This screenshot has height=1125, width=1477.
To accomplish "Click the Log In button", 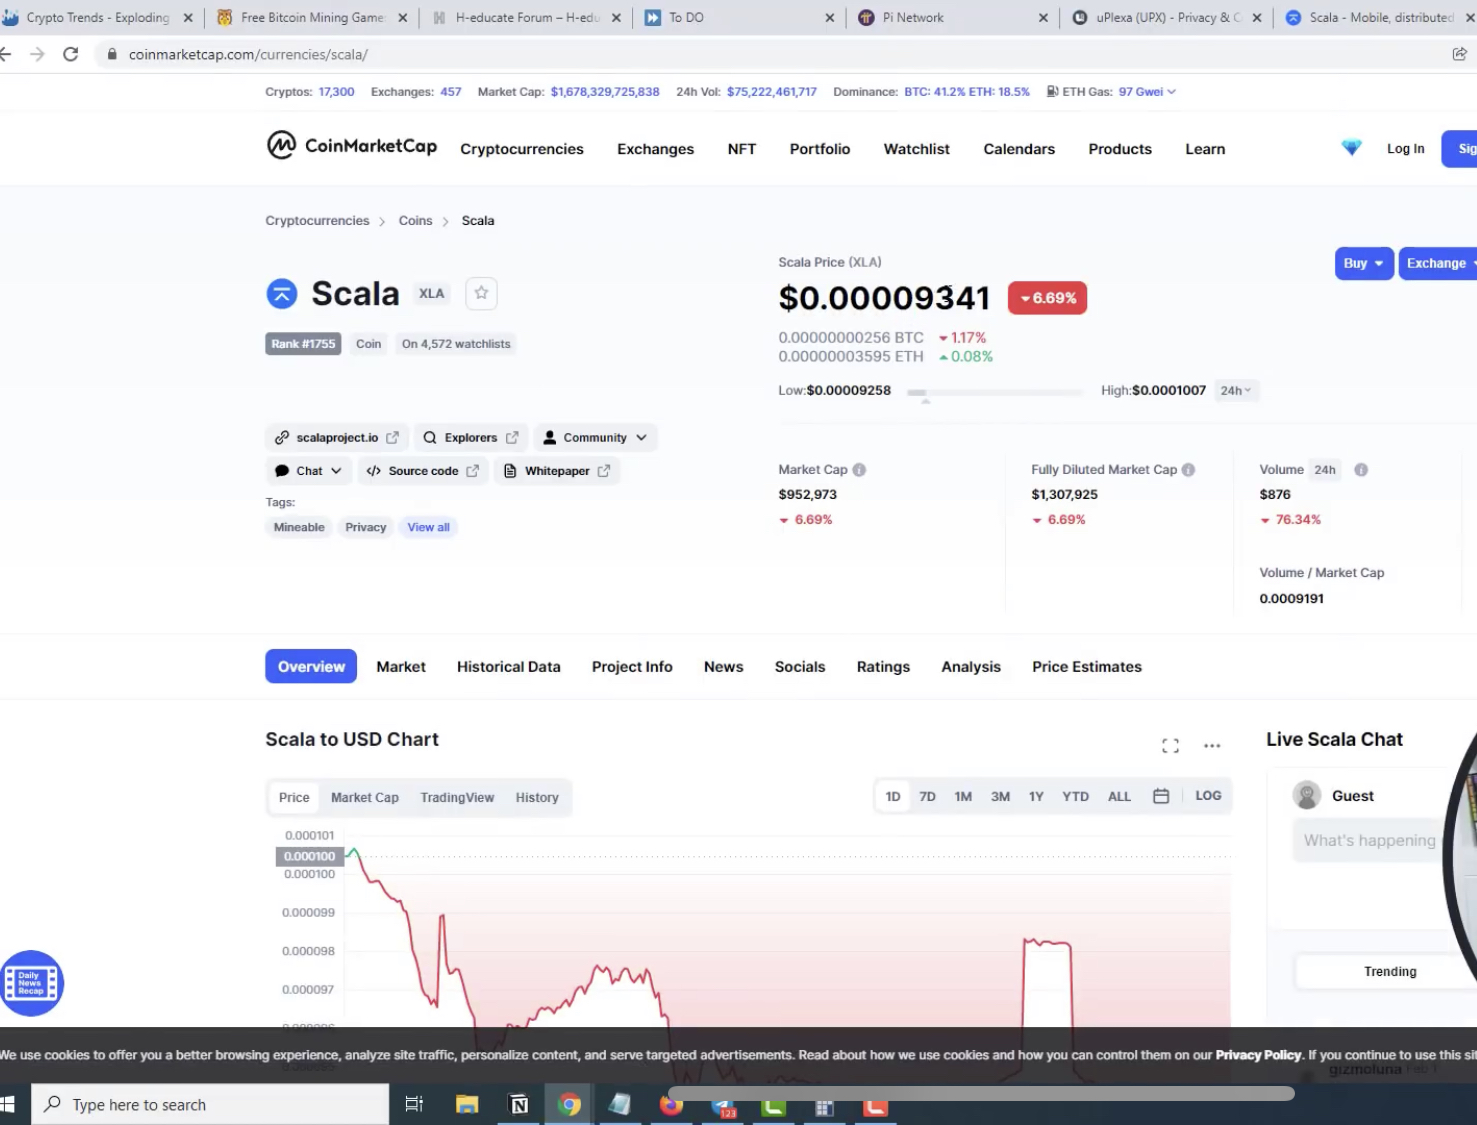I will (1405, 149).
